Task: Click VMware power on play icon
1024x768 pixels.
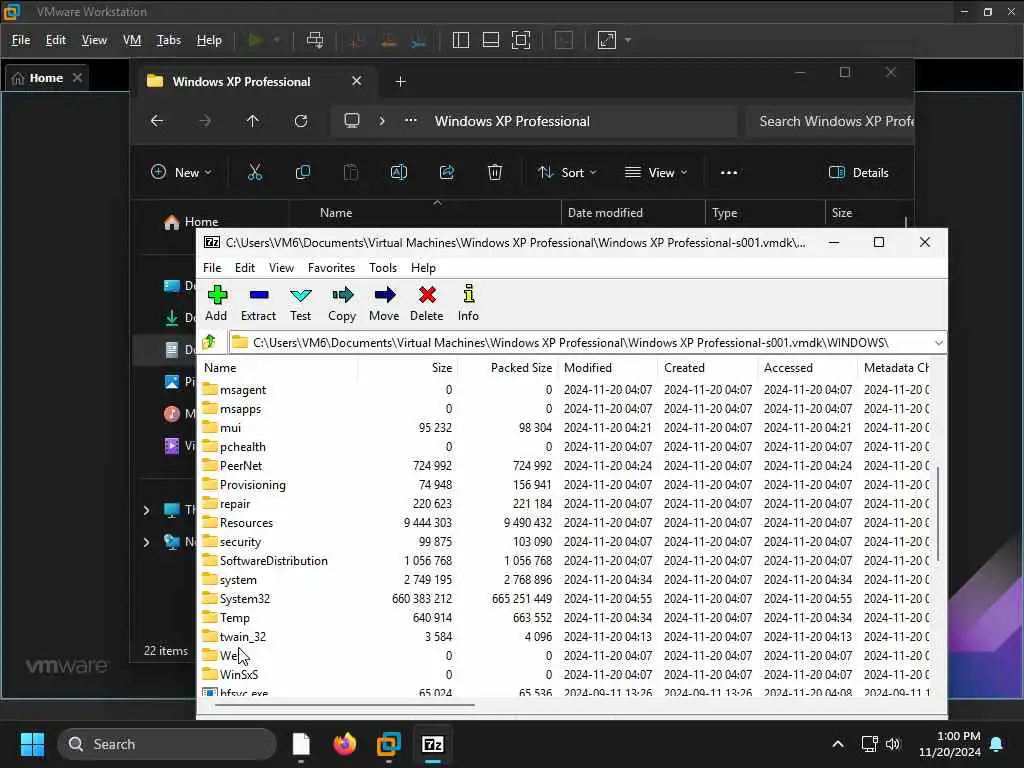Action: pyautogui.click(x=255, y=40)
